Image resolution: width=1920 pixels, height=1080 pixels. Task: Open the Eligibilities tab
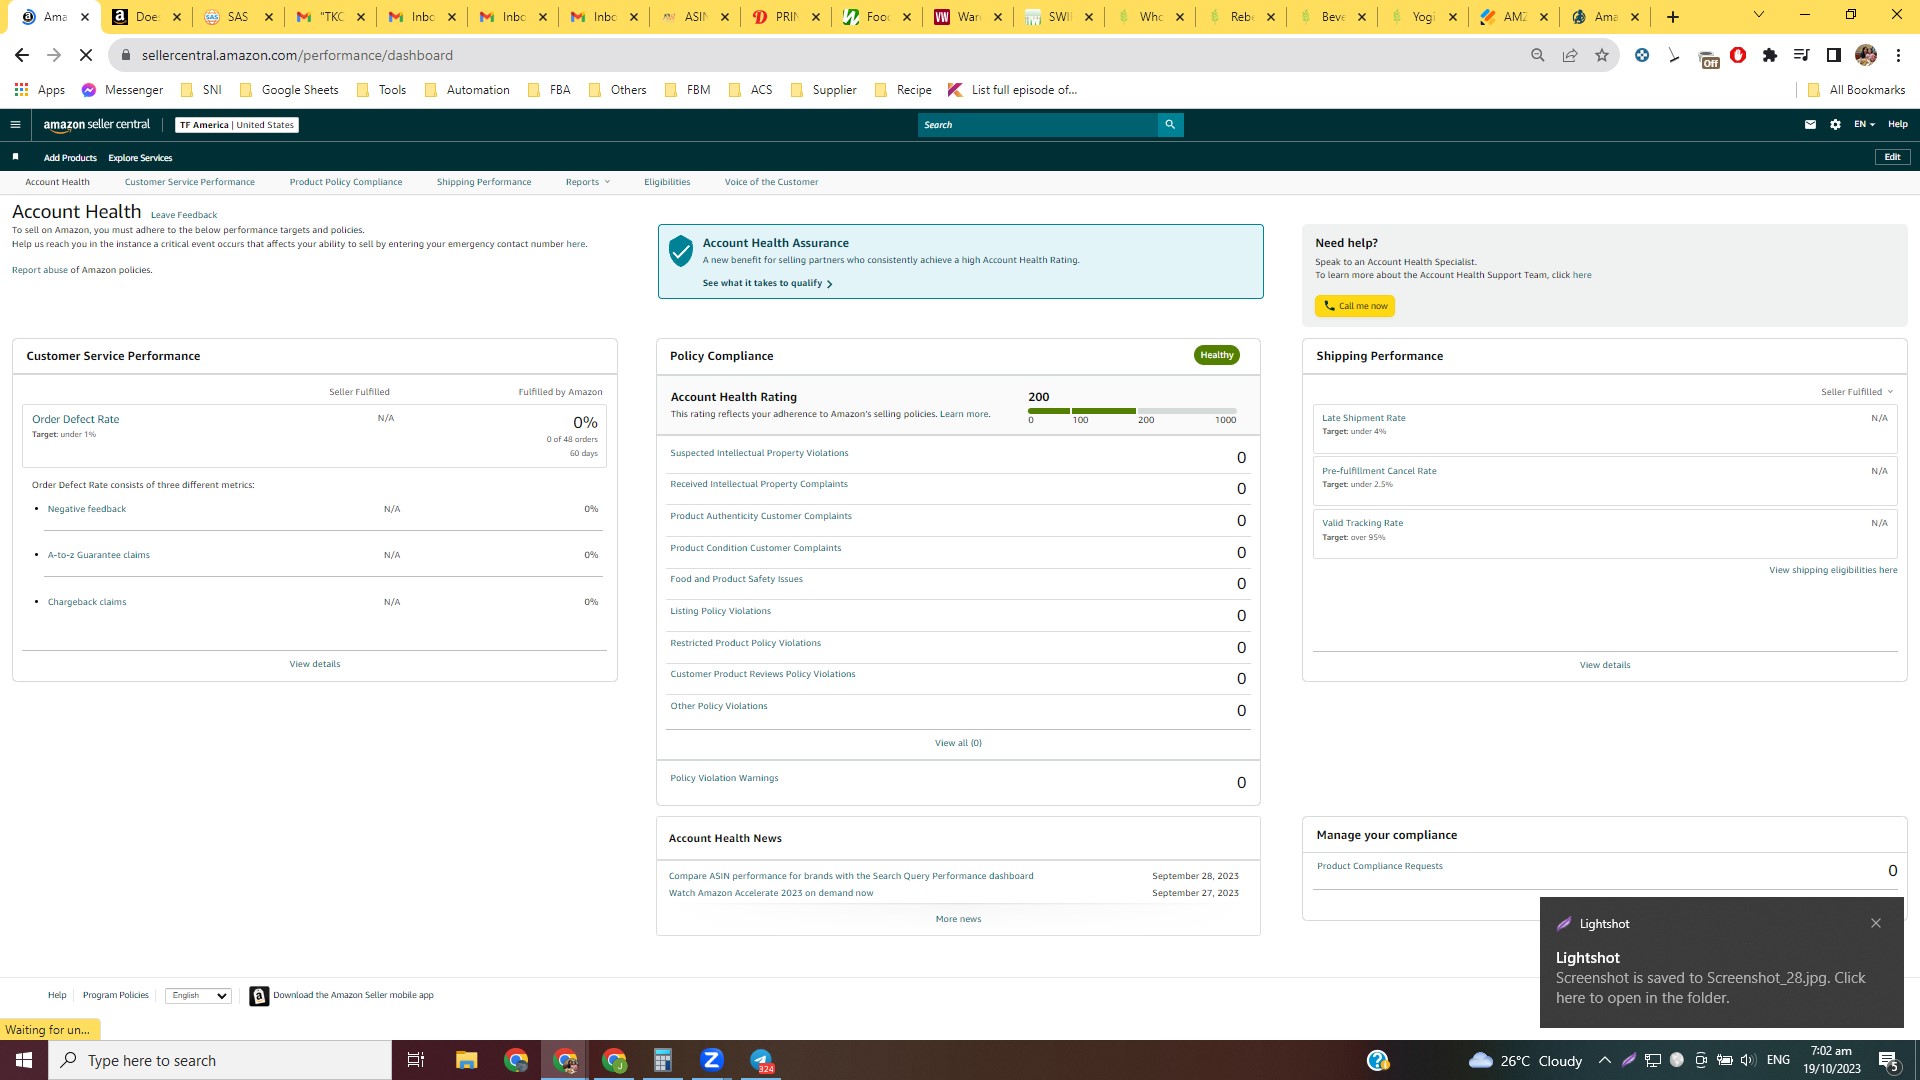pyautogui.click(x=667, y=182)
